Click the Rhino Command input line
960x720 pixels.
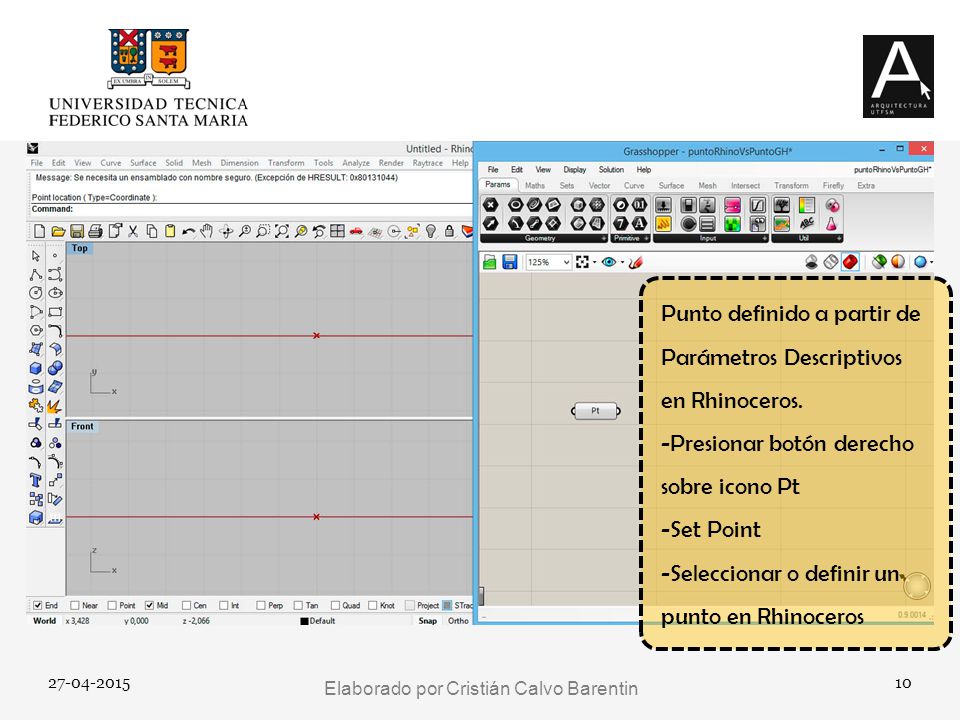(x=251, y=209)
